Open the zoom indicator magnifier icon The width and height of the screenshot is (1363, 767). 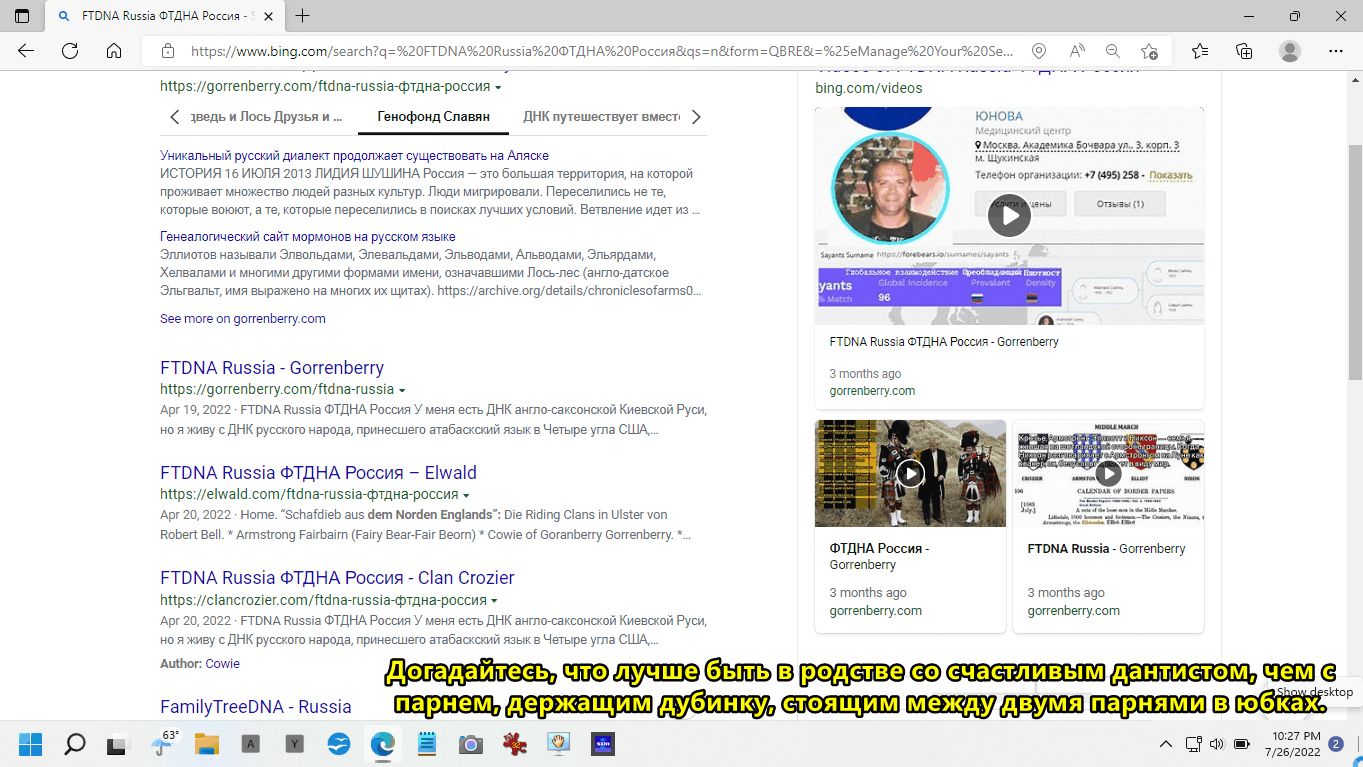[x=1113, y=51]
